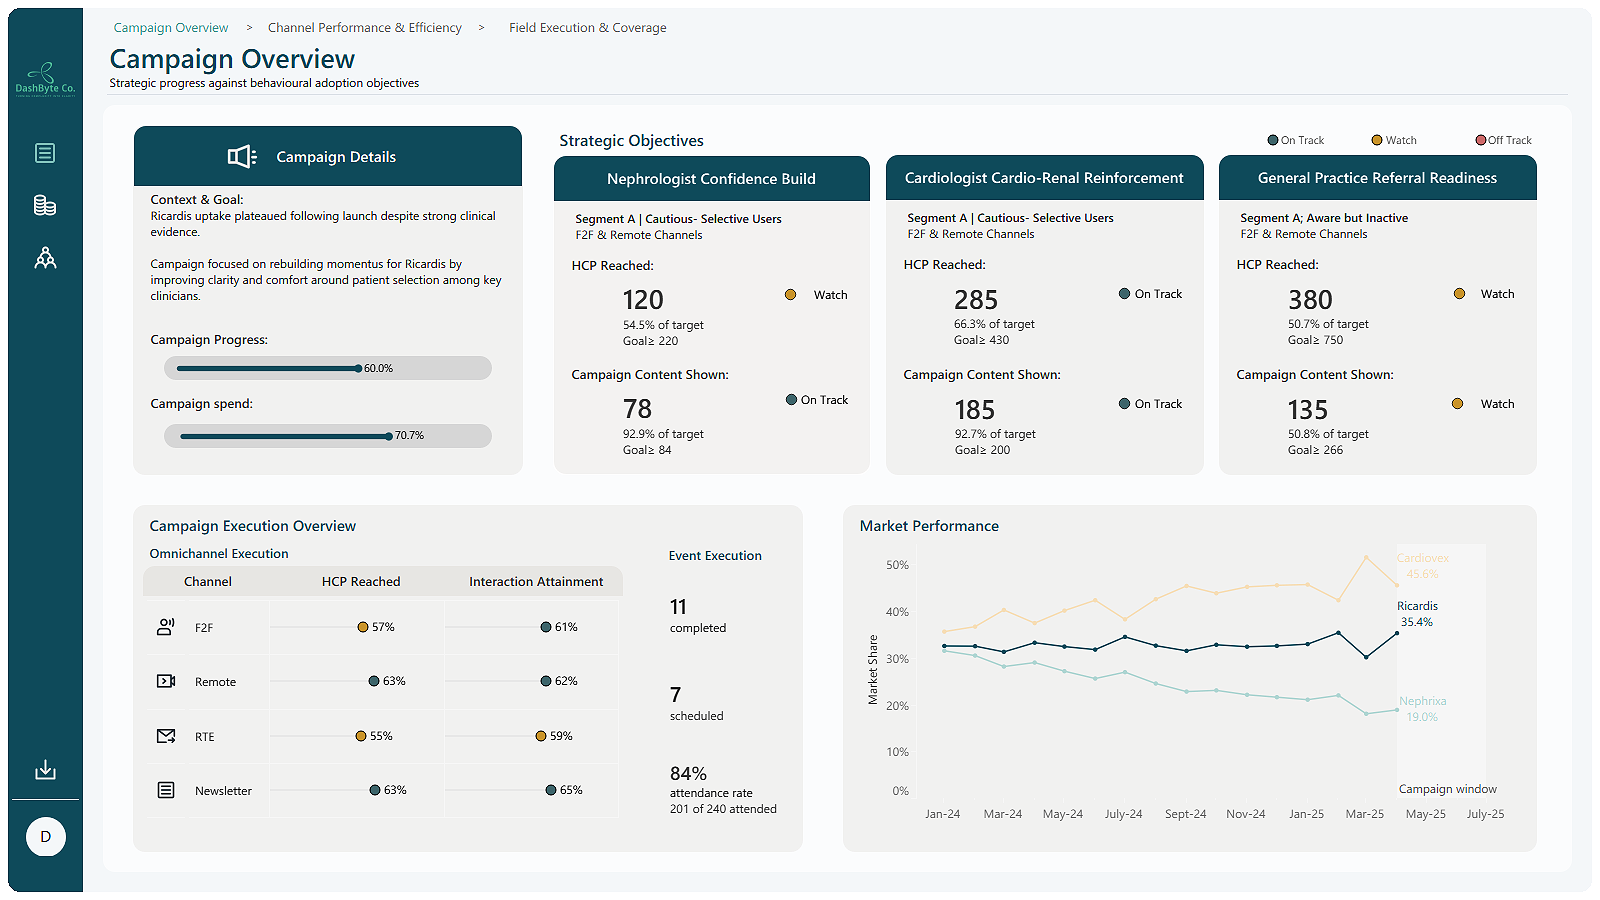Screen dimensions: 1600x900
Task: Select Nephrologist Confidence Build card header
Action: click(712, 179)
